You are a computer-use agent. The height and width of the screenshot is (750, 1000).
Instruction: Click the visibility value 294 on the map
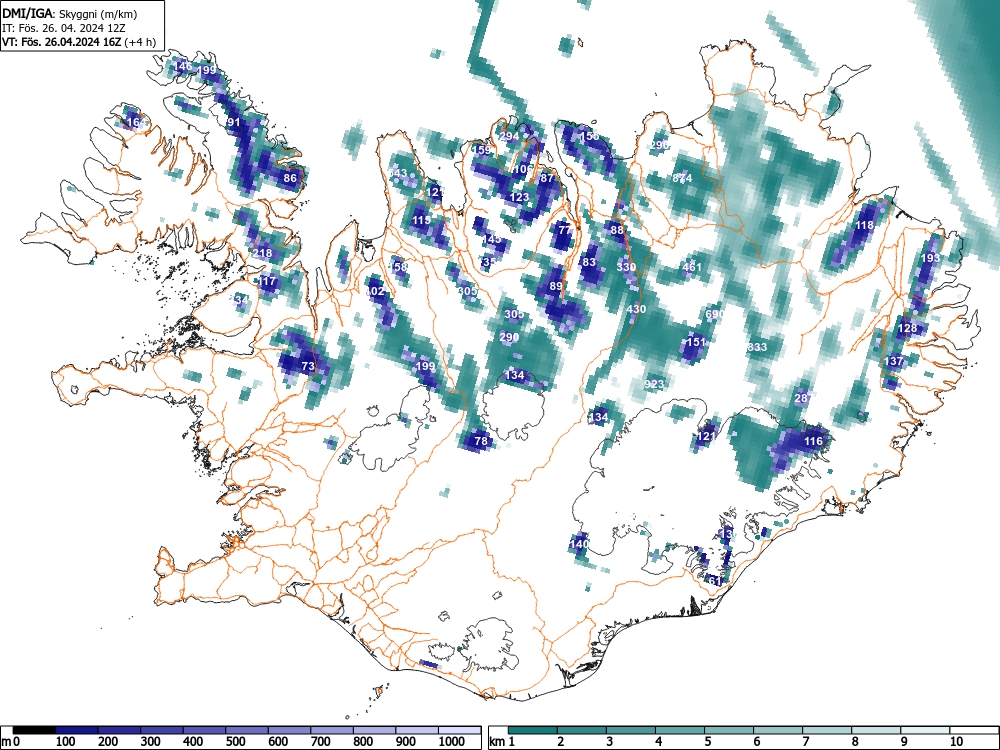(x=509, y=136)
